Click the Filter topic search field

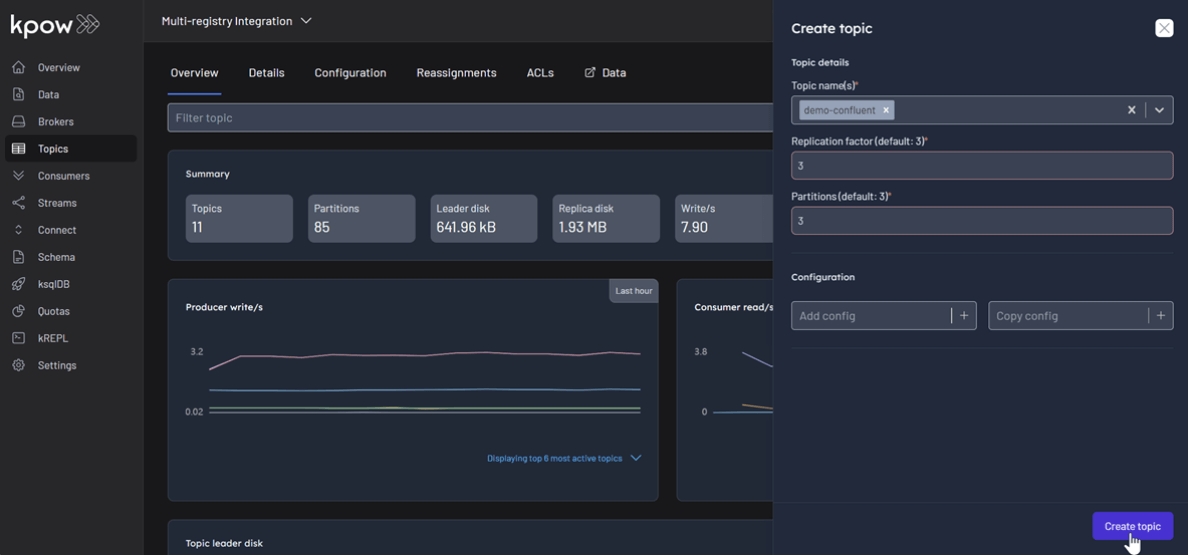(470, 118)
